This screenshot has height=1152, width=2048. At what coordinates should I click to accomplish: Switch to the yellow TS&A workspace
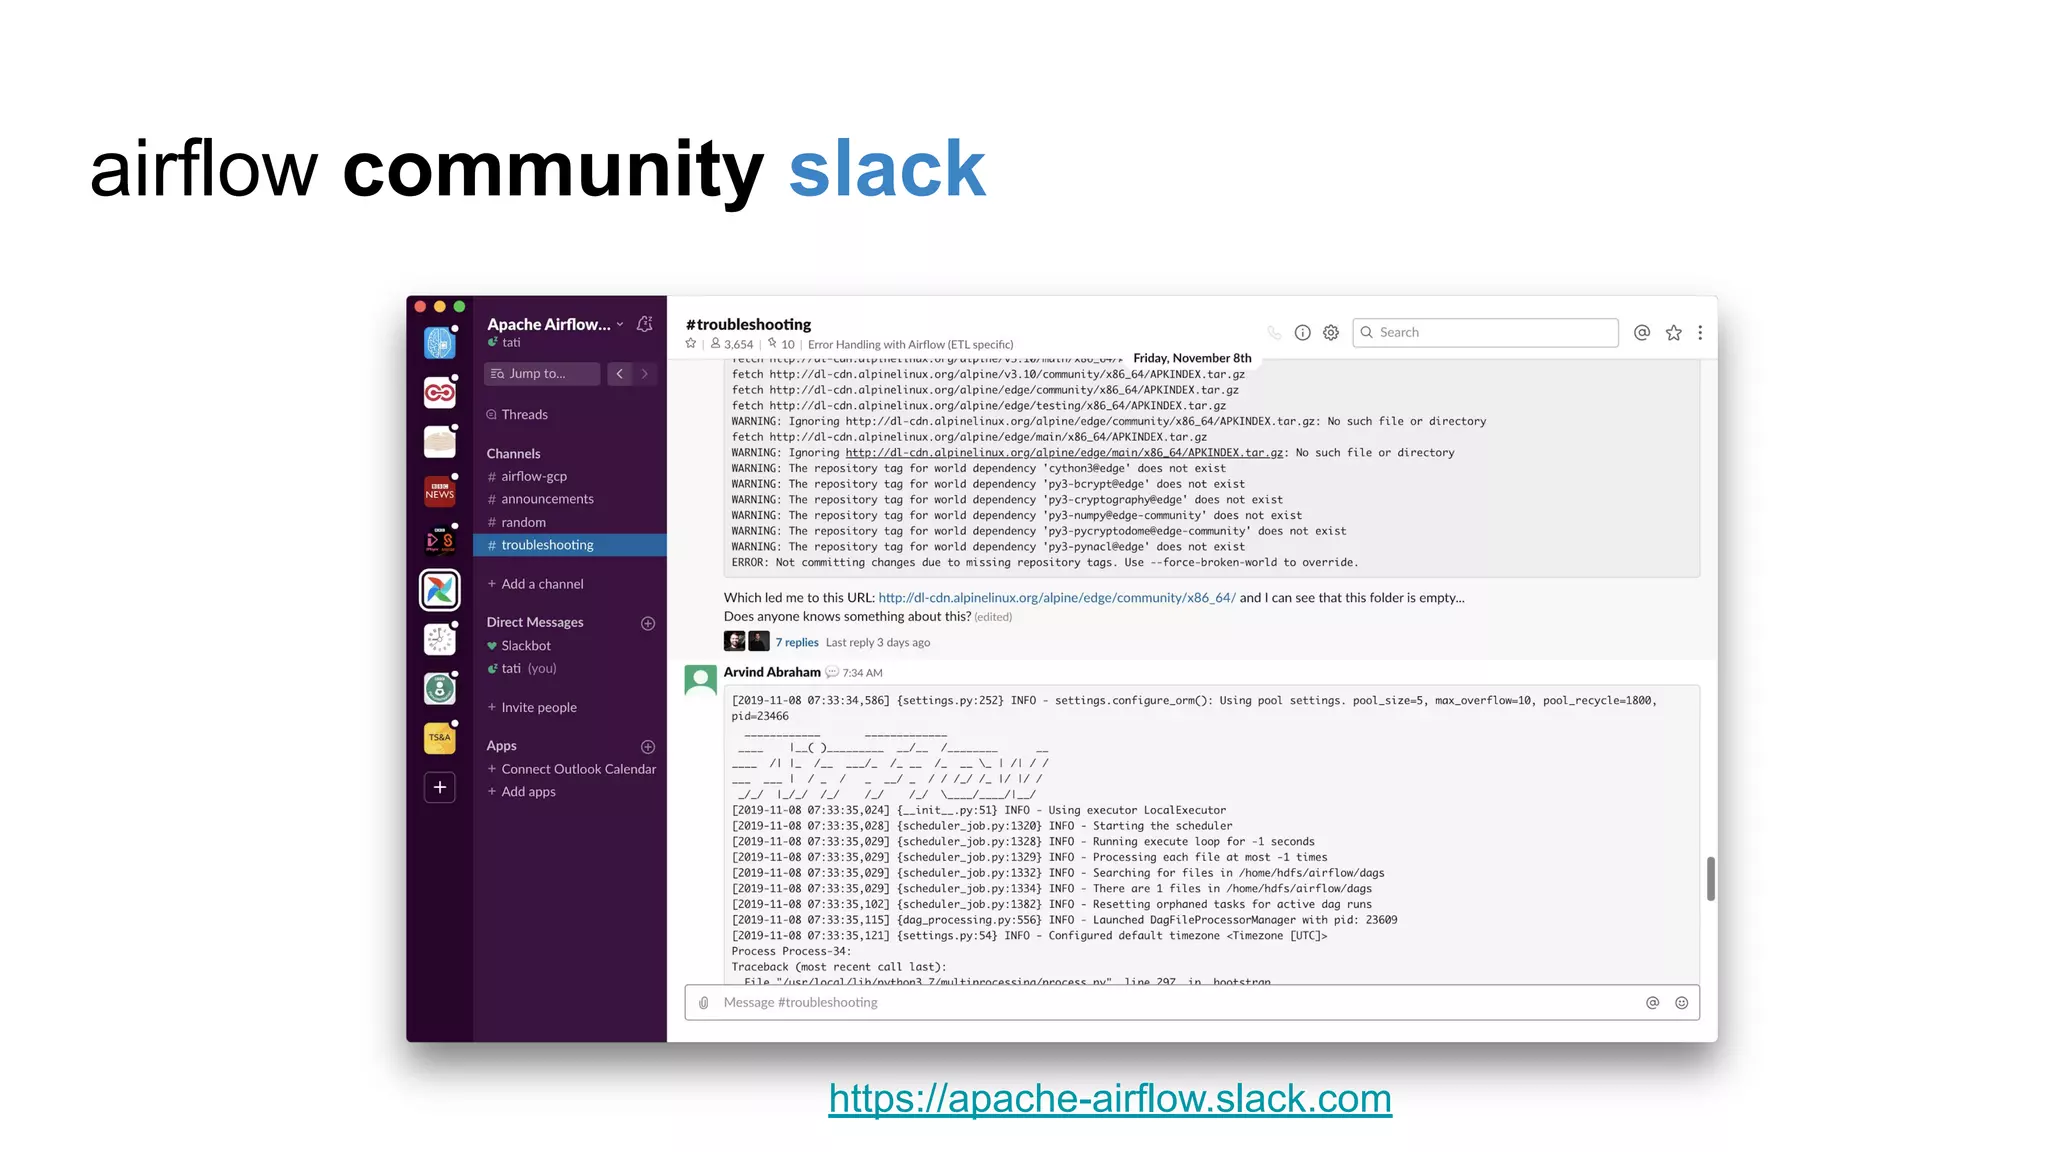tap(440, 738)
